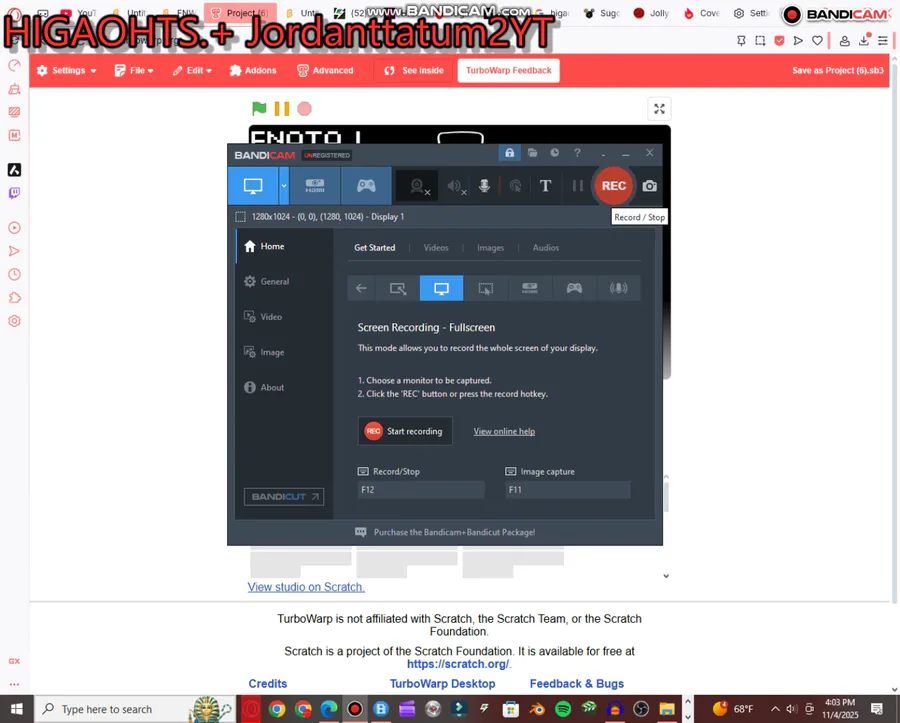Open the Bandicam help question mark

click(x=577, y=153)
